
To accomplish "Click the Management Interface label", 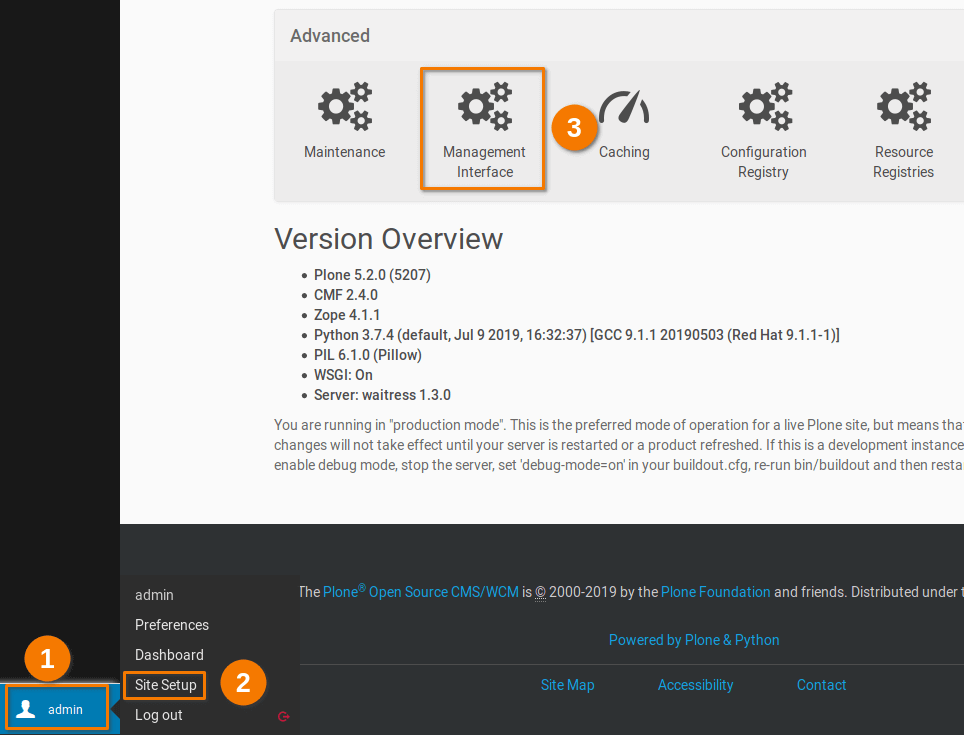I will pyautogui.click(x=484, y=162).
